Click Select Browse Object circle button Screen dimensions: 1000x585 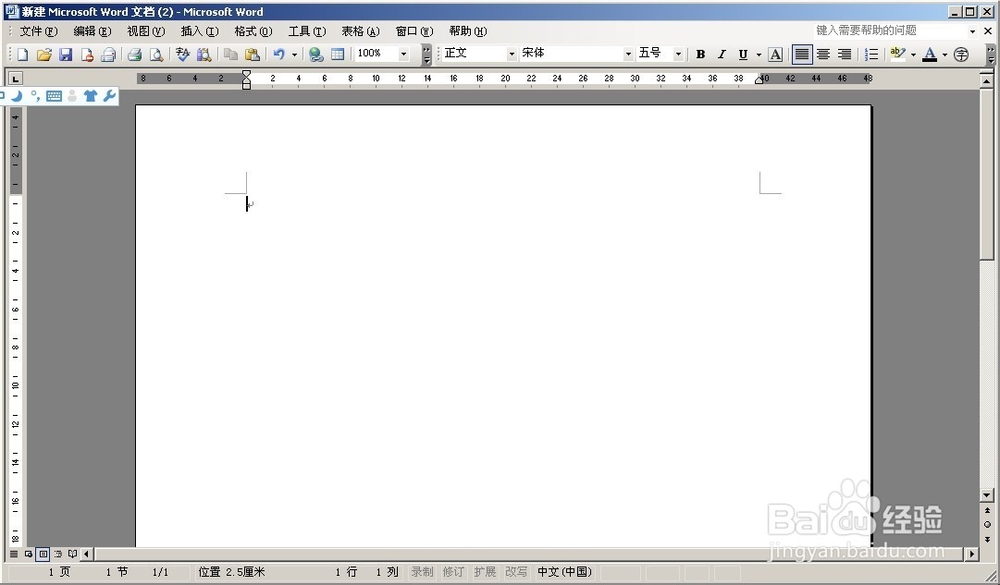pyautogui.click(x=987, y=524)
